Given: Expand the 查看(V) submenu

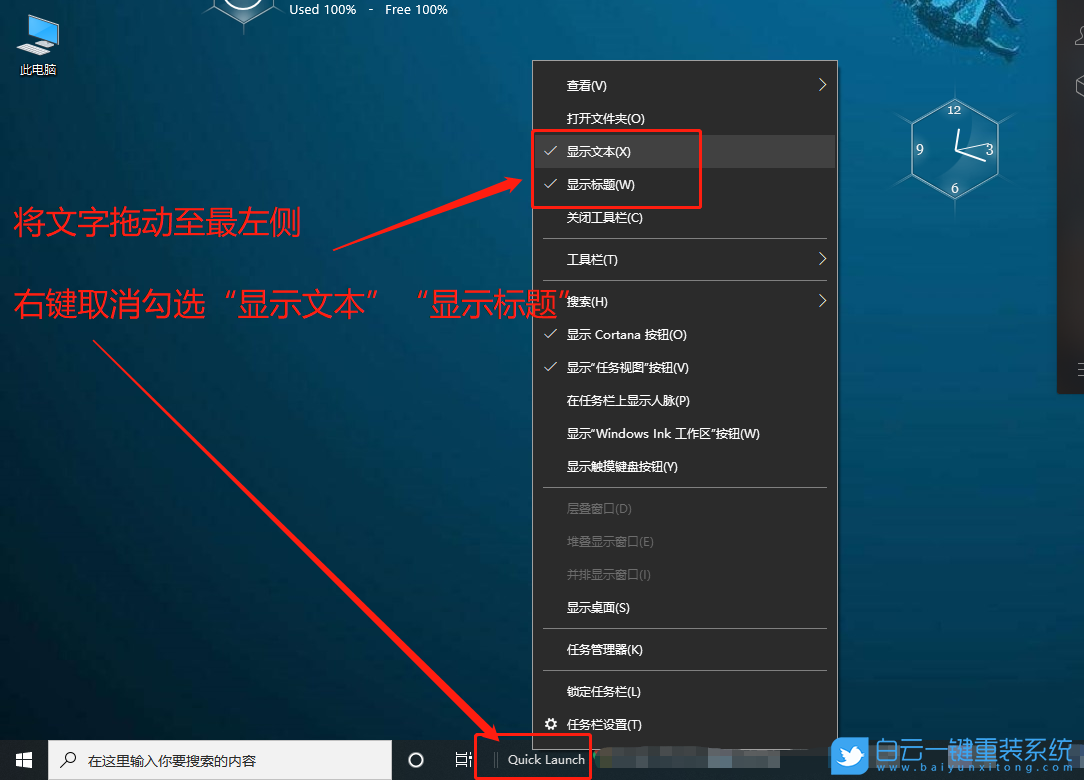Looking at the screenshot, I should click(586, 85).
